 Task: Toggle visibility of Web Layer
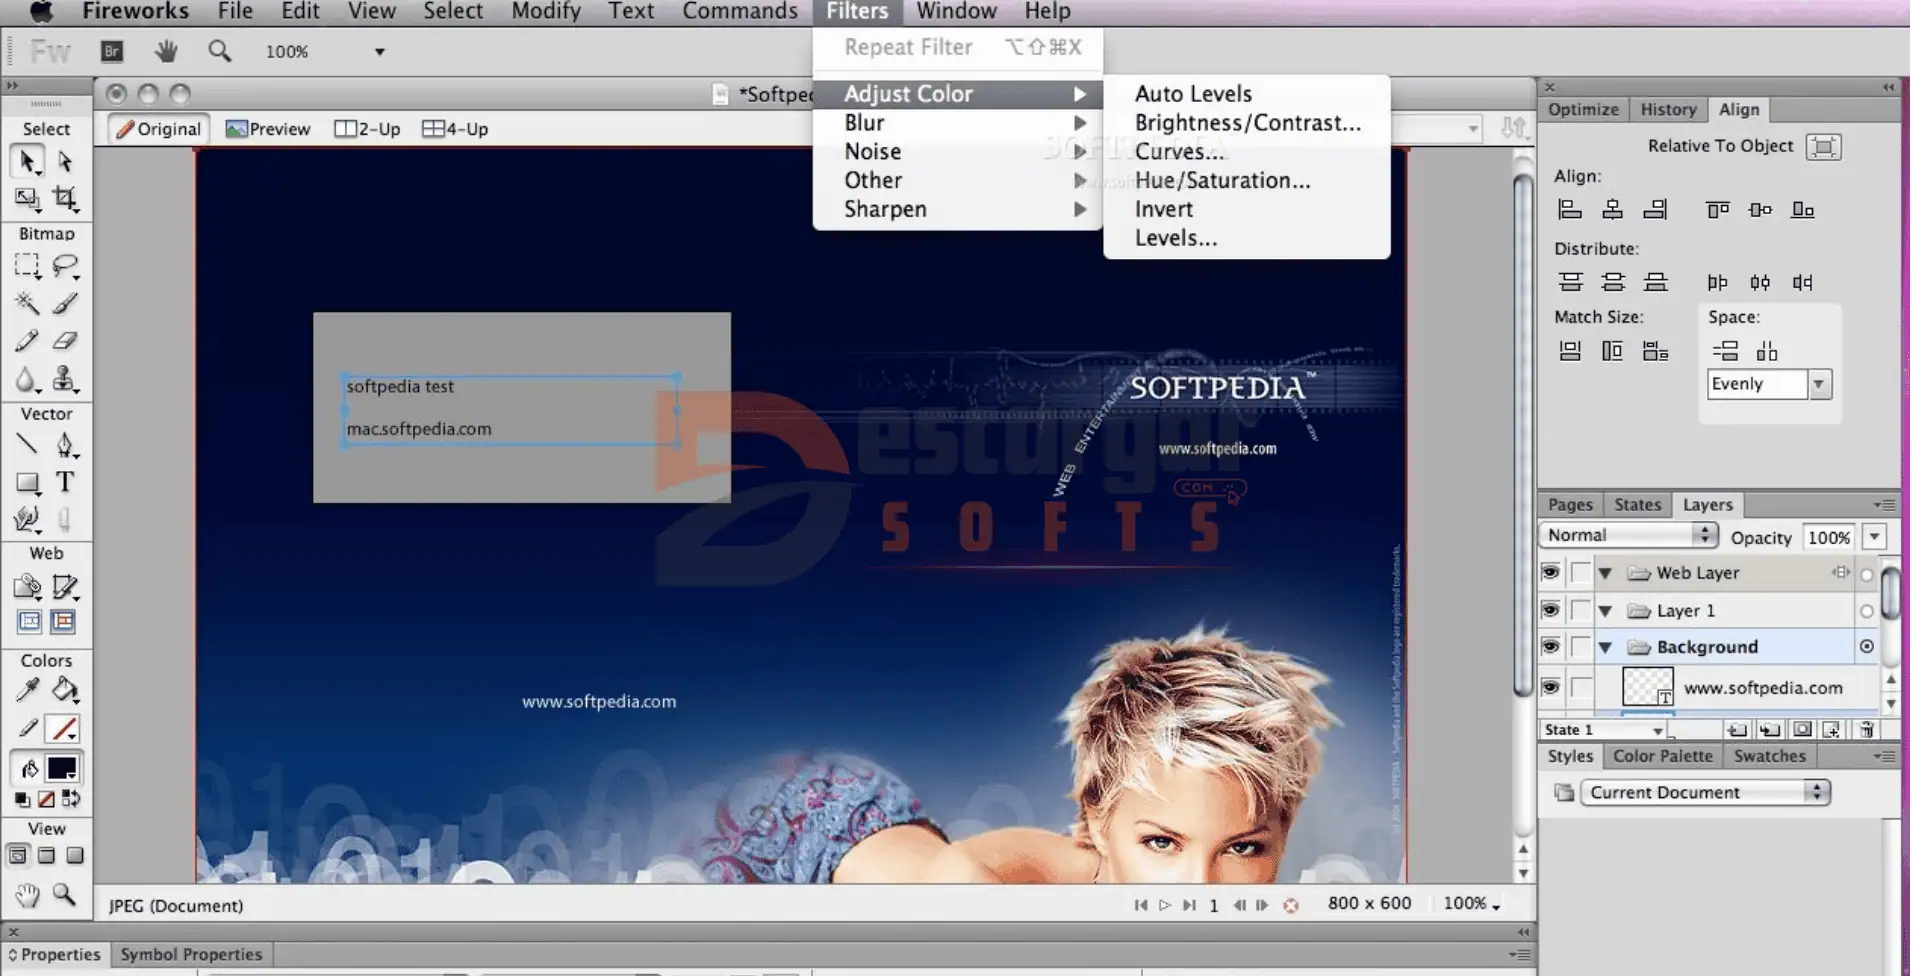[x=1550, y=573]
